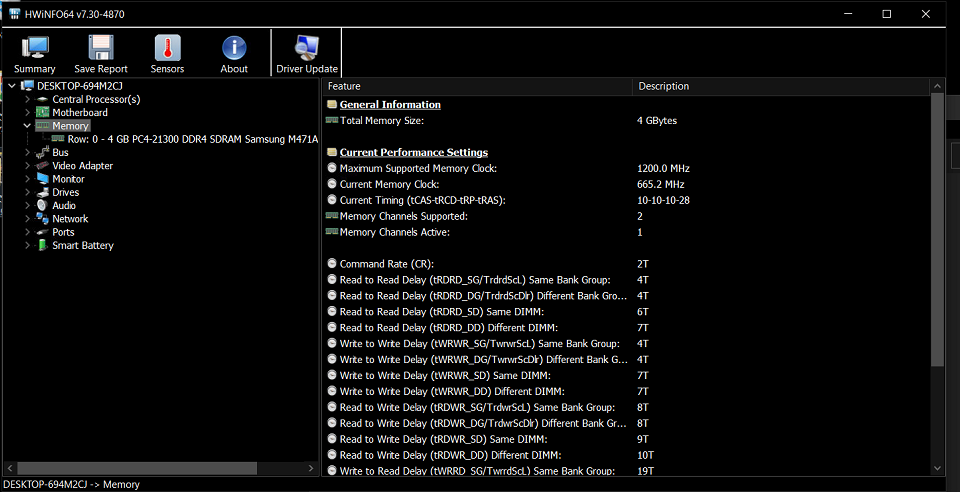
Task: Click the Central Processor(s) chip icon
Action: pos(43,99)
